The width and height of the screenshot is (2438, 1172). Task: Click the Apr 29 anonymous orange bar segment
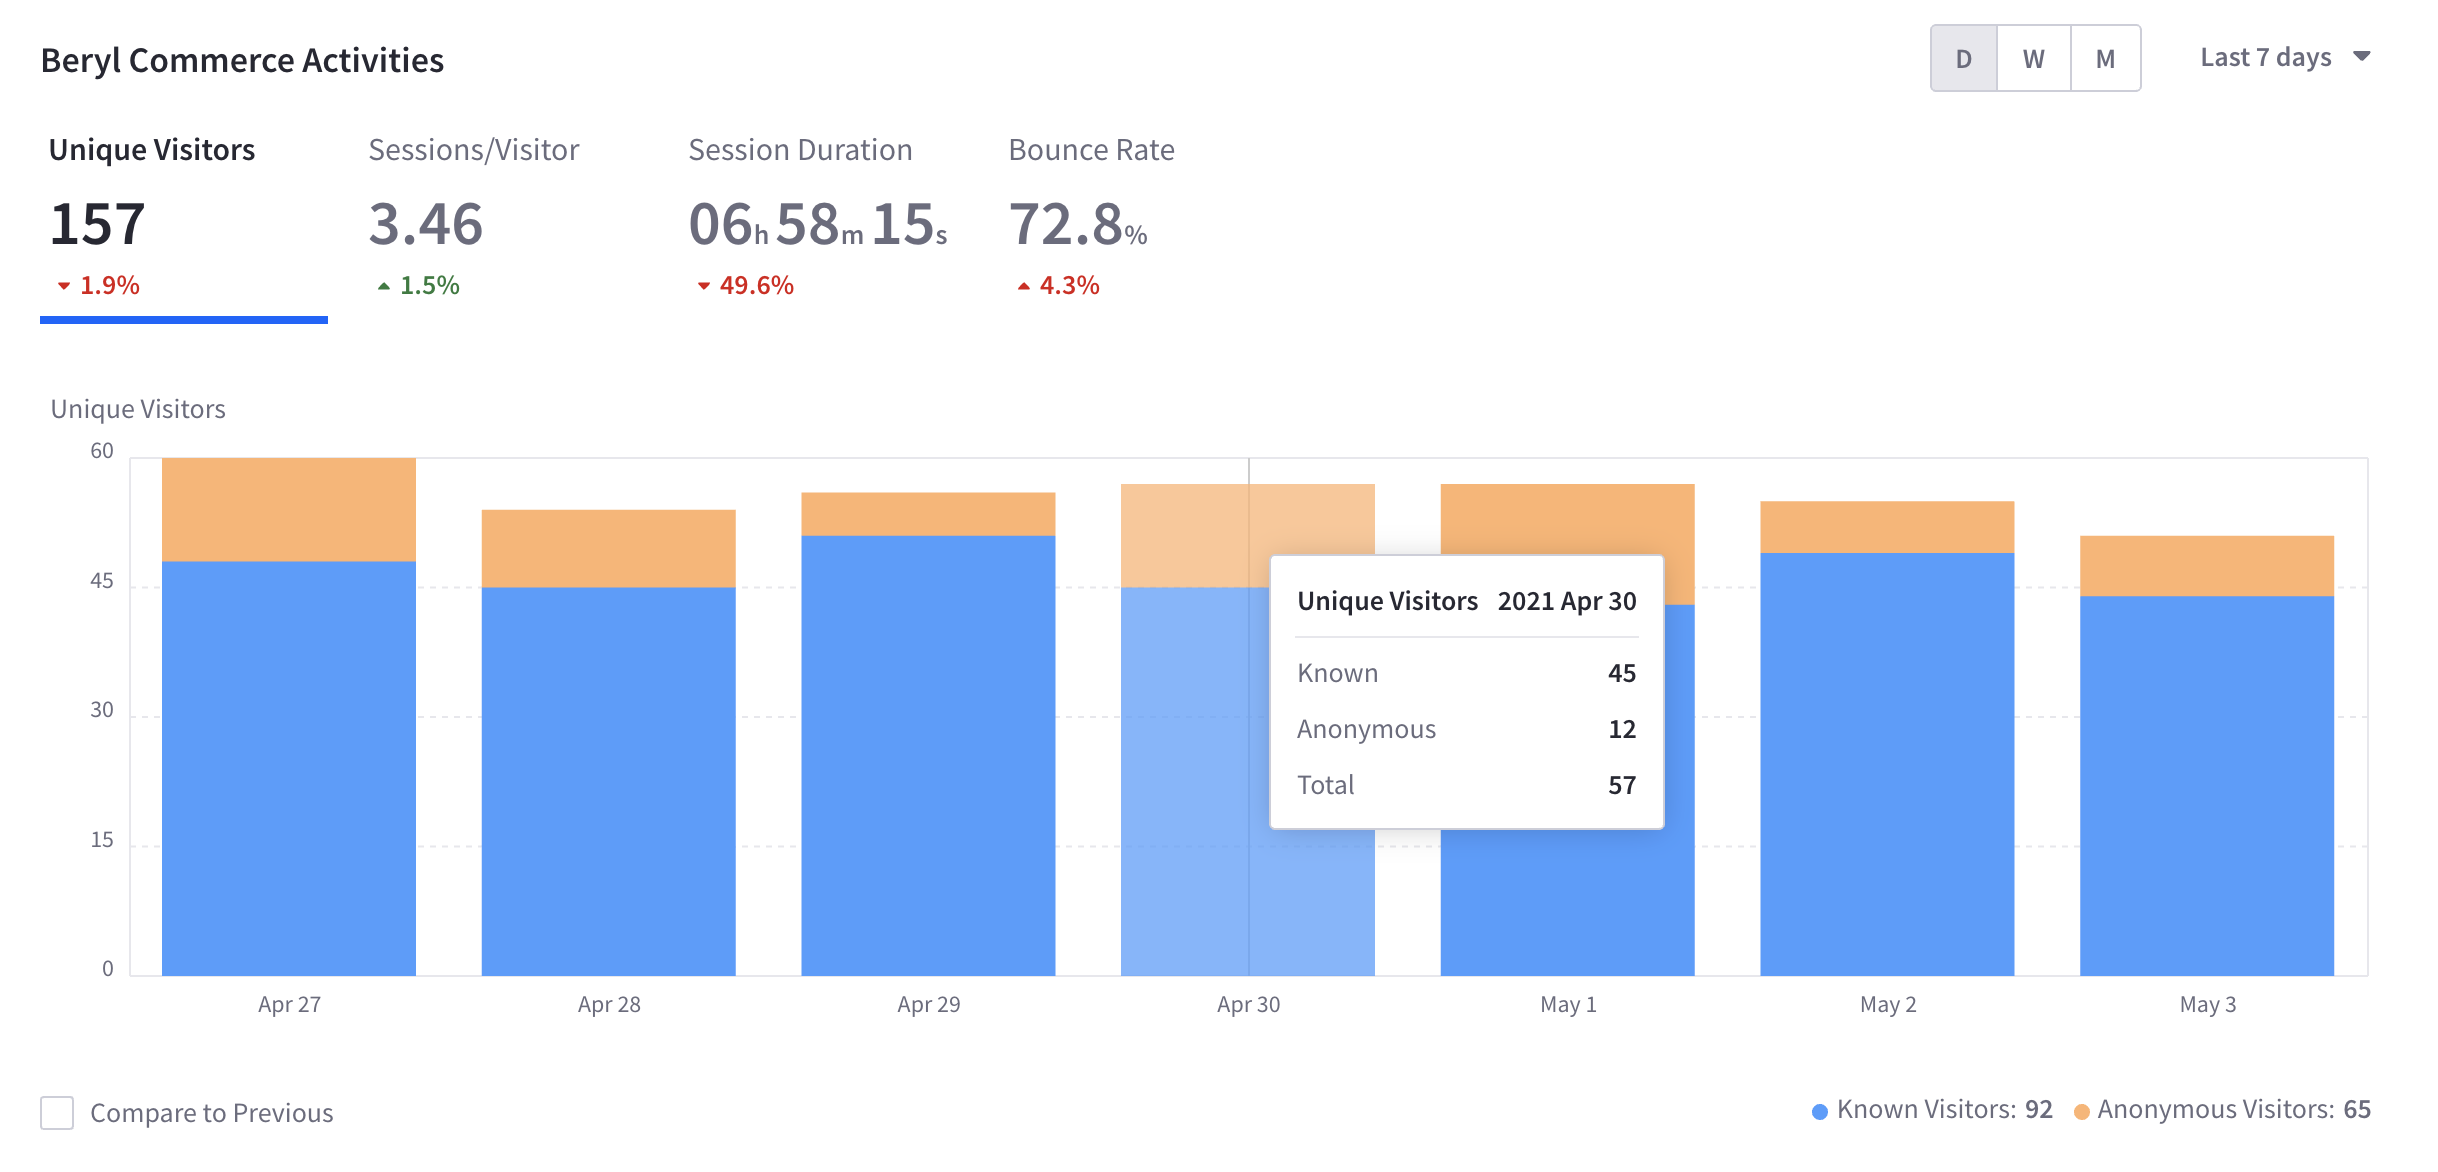tap(928, 514)
